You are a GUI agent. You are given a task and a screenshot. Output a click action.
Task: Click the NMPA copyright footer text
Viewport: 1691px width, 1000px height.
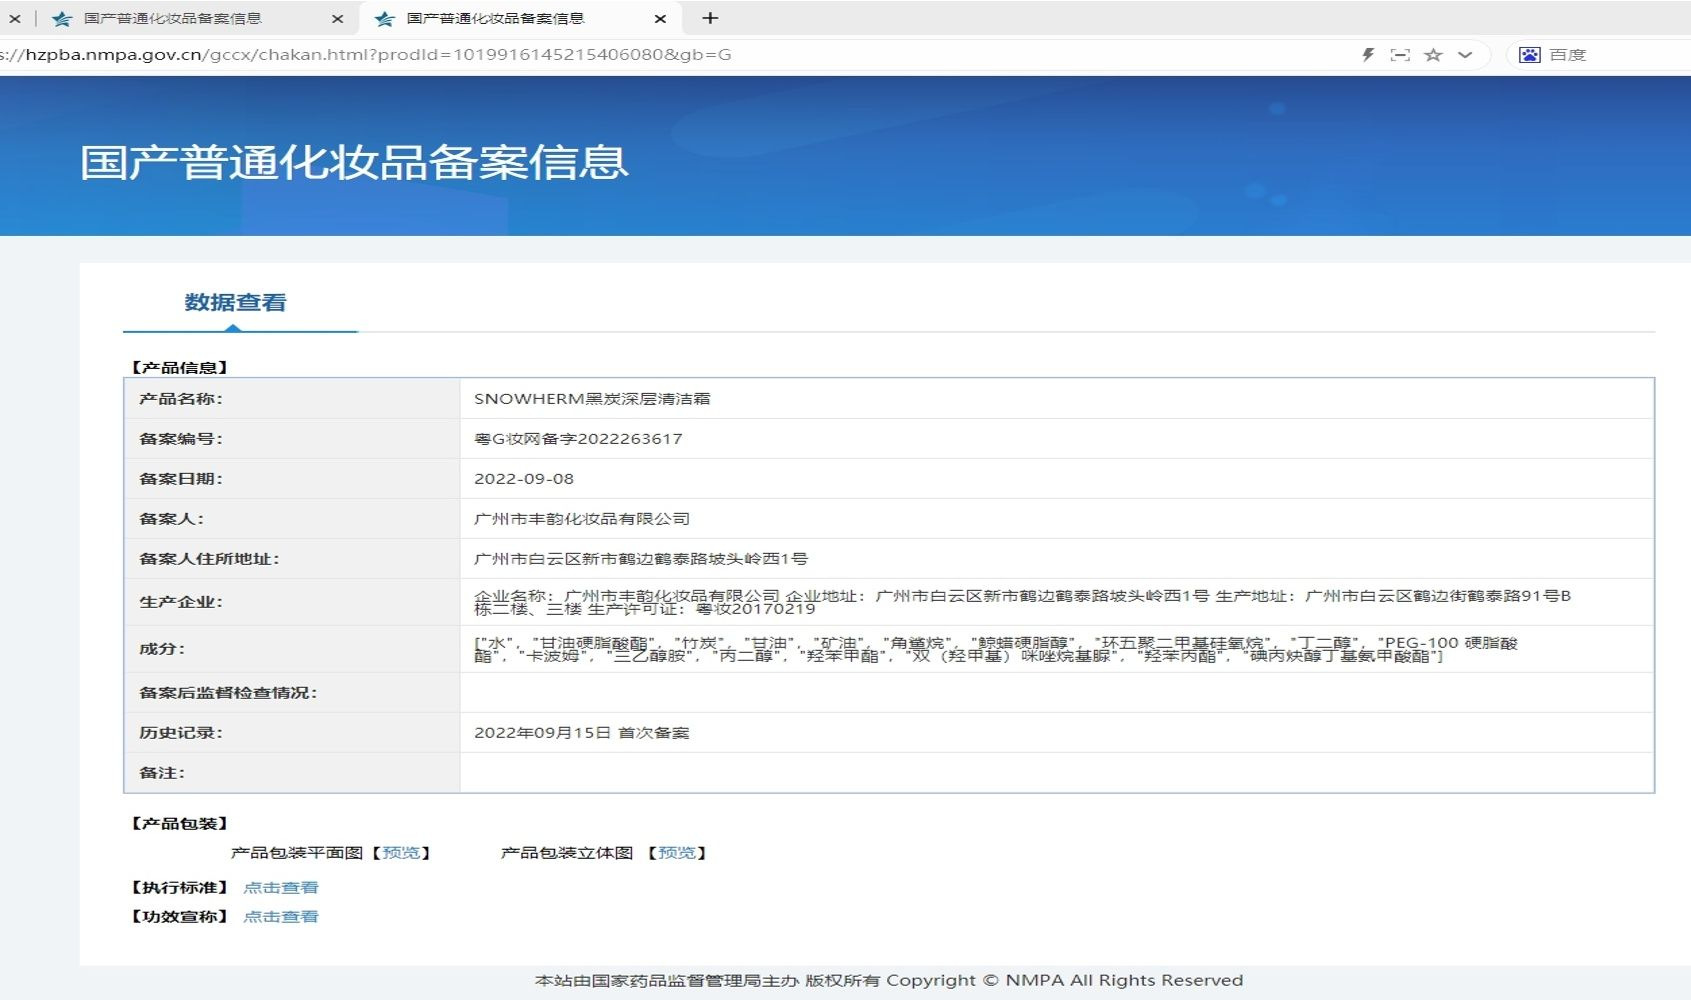[x=889, y=981]
